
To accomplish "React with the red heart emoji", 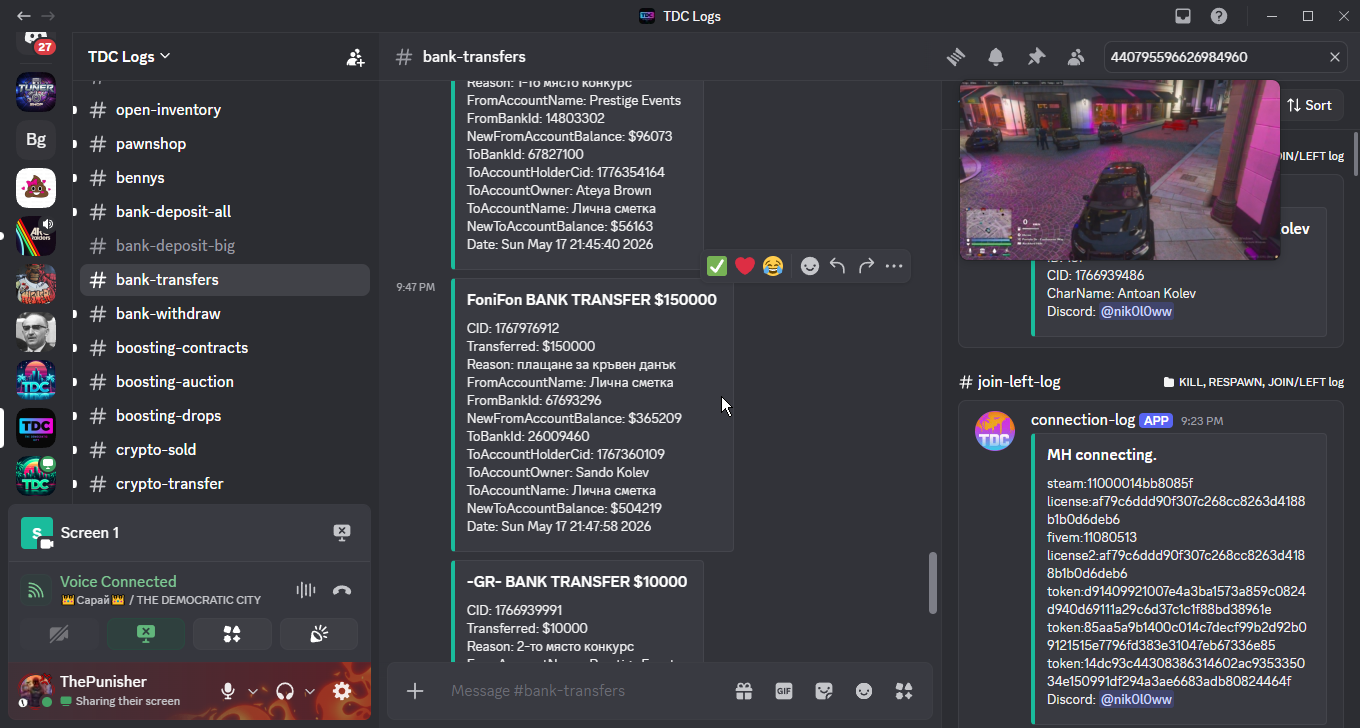I will point(745,266).
